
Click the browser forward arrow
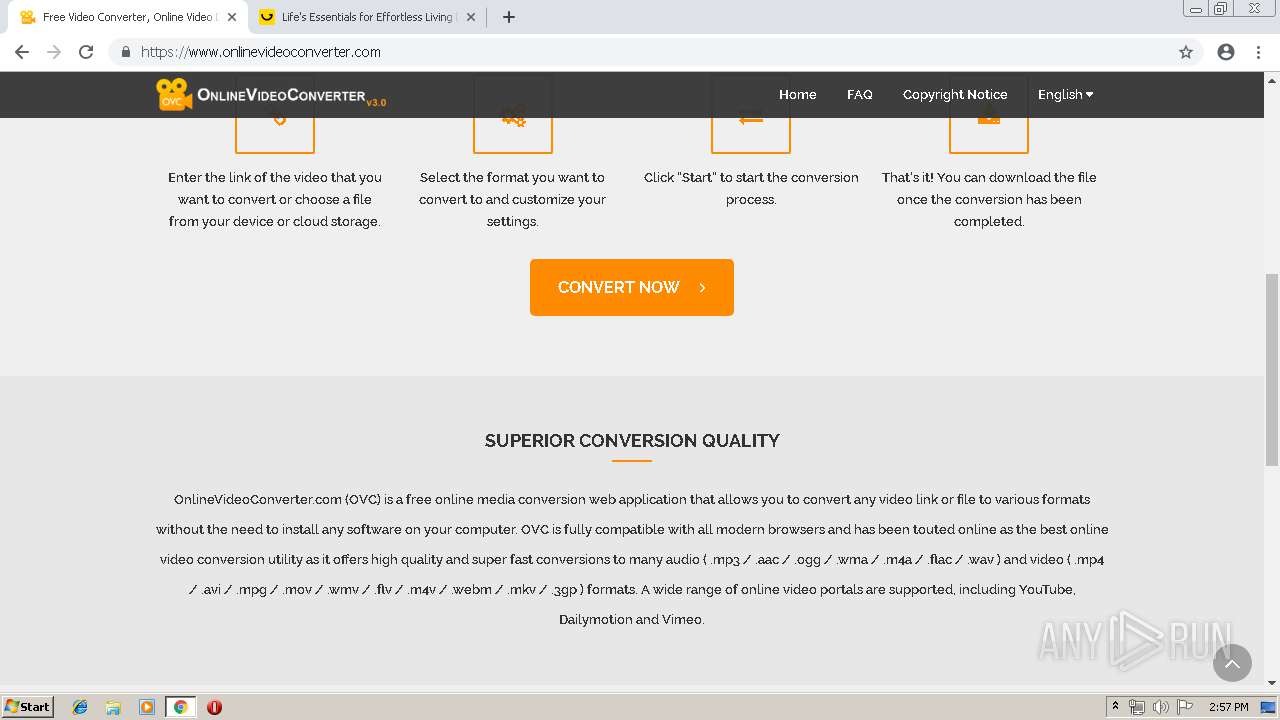click(54, 52)
